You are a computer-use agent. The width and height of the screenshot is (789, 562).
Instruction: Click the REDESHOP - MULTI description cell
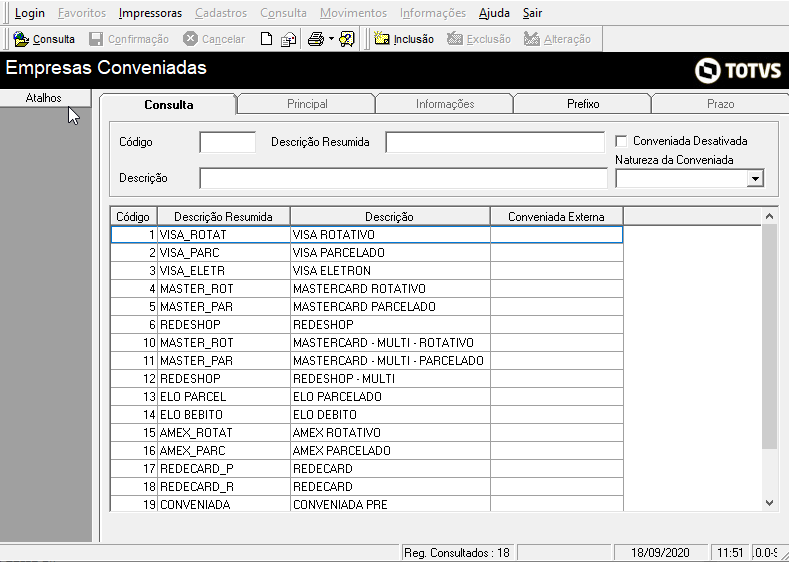pos(390,378)
